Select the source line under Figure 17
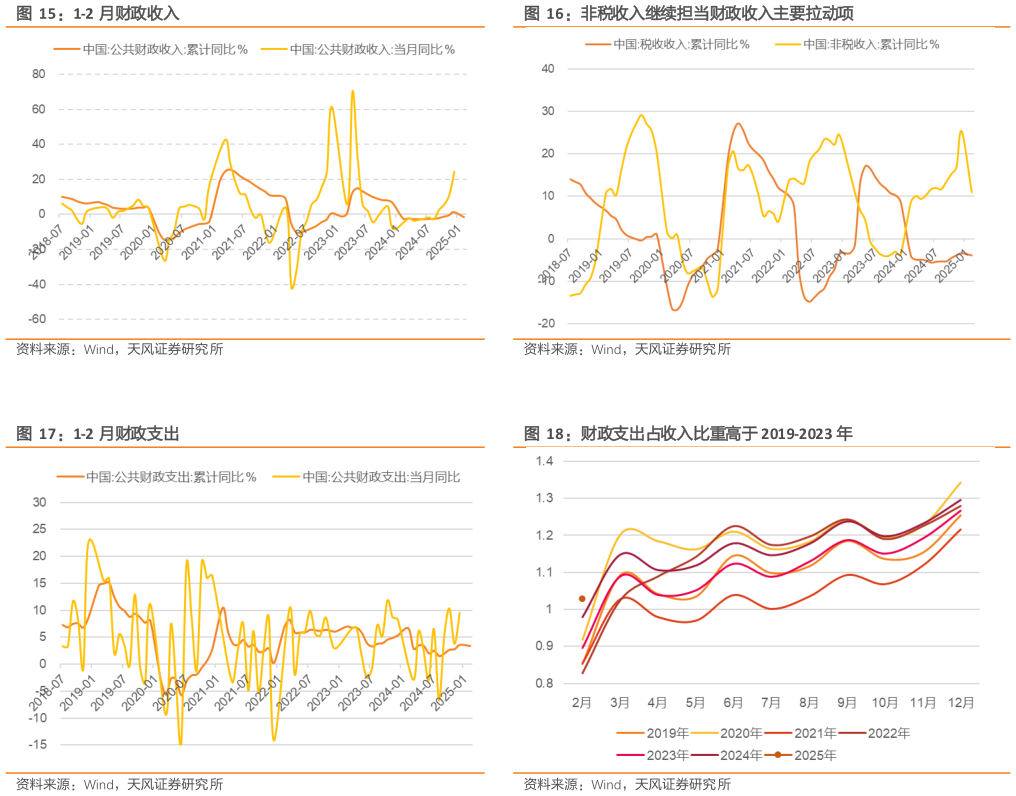 click(x=119, y=784)
